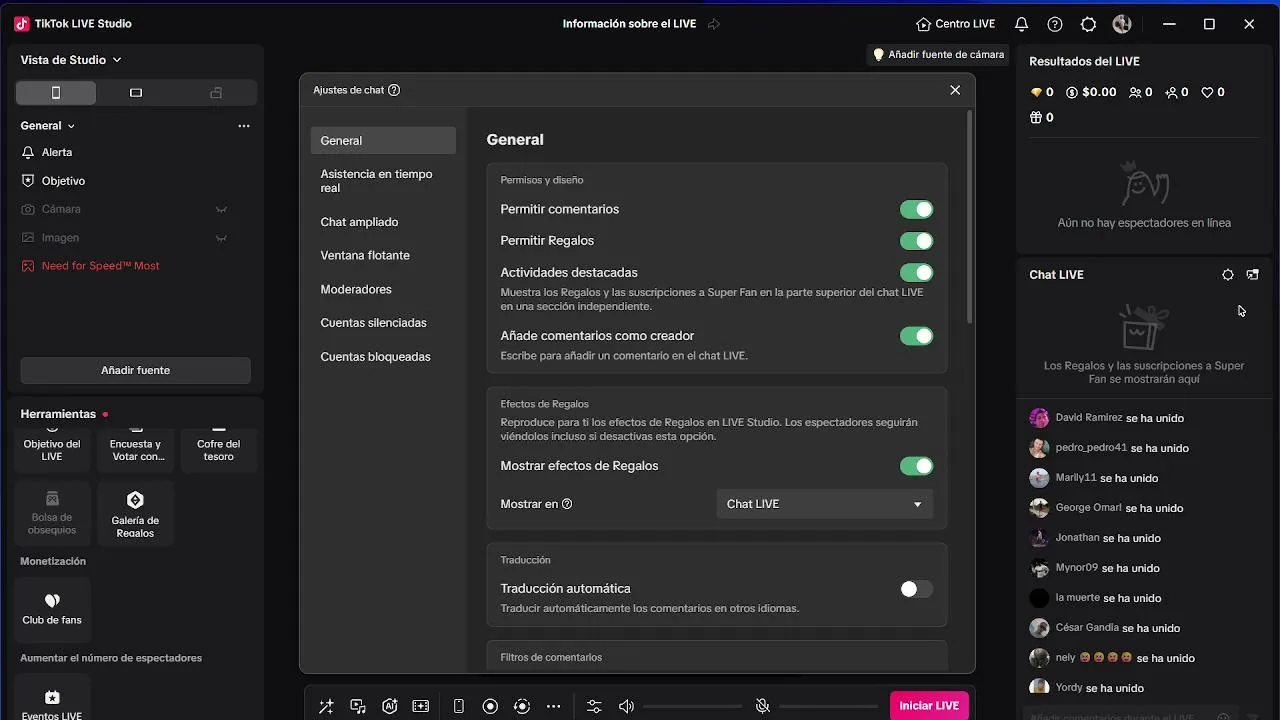This screenshot has width=1280, height=720.
Task: Click the settings dialog vertical scrollbar
Action: pyautogui.click(x=969, y=217)
